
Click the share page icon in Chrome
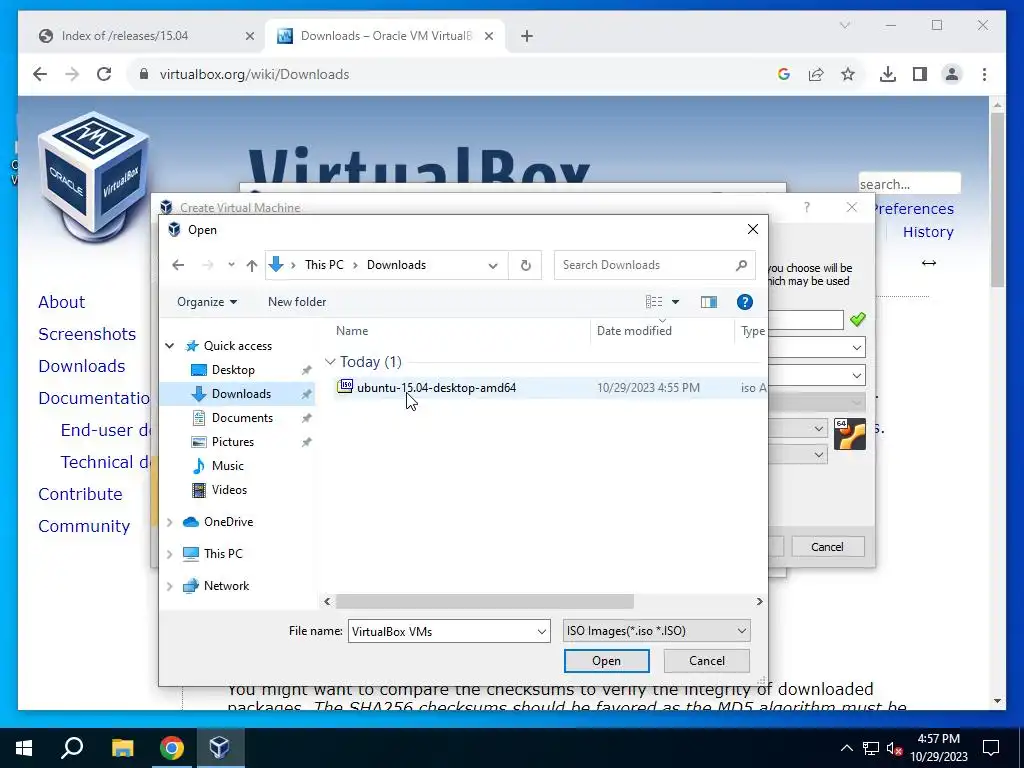tap(816, 74)
